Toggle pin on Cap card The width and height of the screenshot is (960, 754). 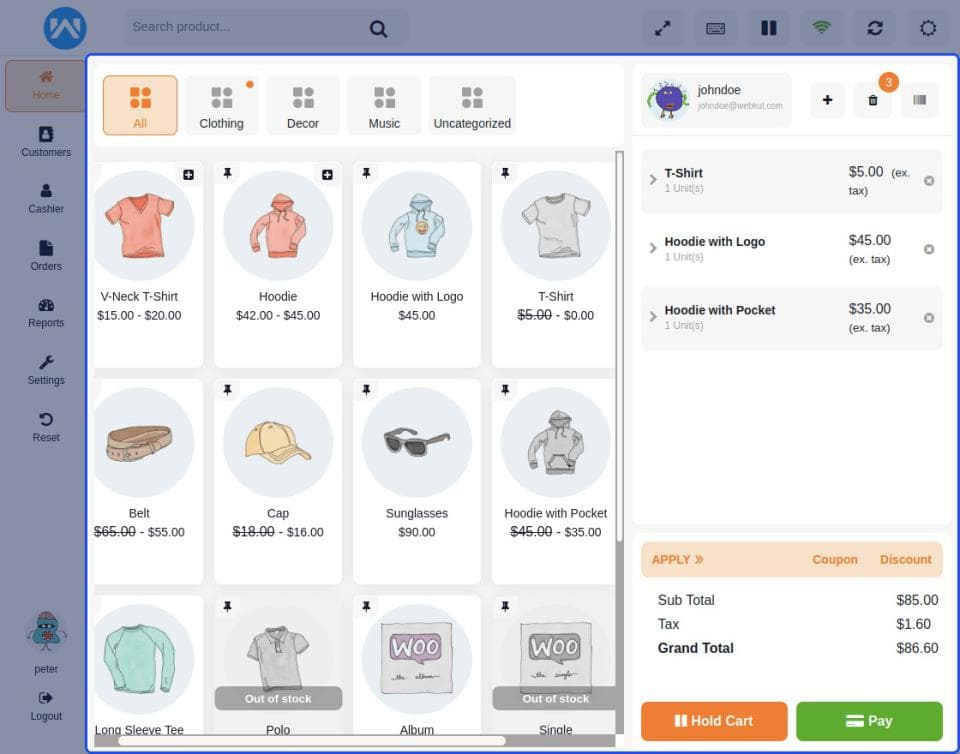pos(227,390)
